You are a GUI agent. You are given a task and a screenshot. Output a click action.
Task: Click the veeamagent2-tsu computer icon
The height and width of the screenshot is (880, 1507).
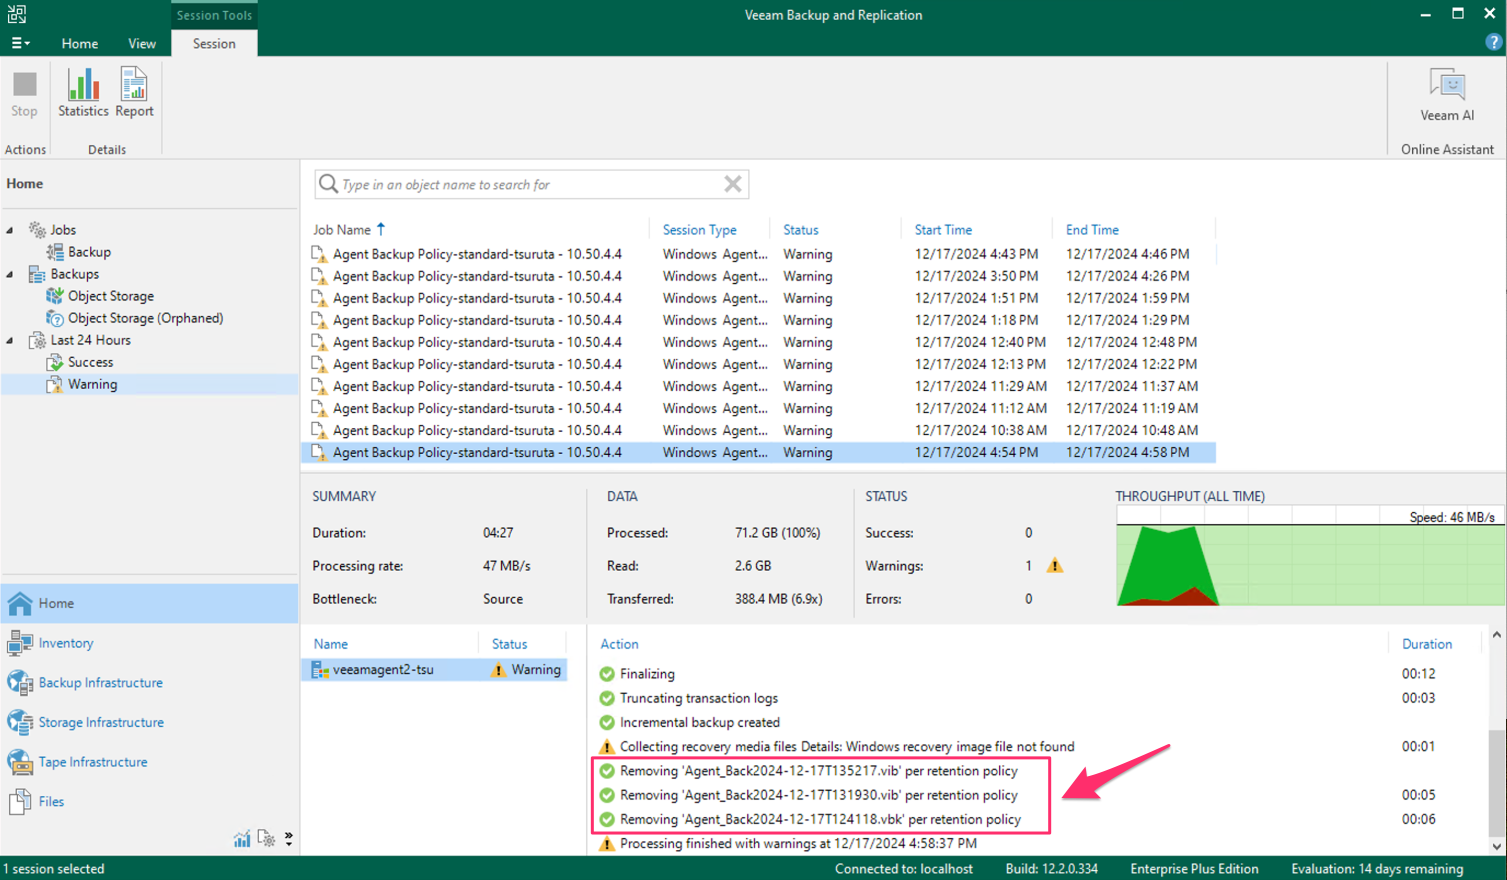(320, 670)
